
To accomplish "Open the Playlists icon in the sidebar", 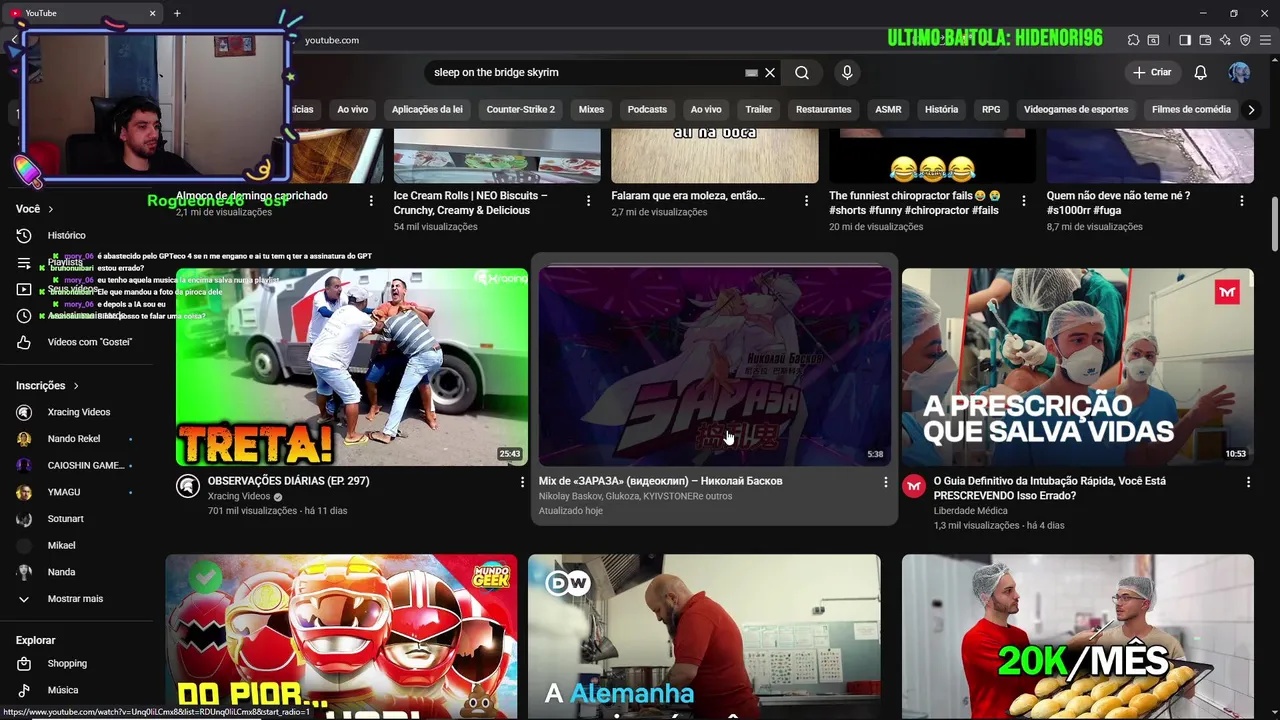I will [x=24, y=263].
